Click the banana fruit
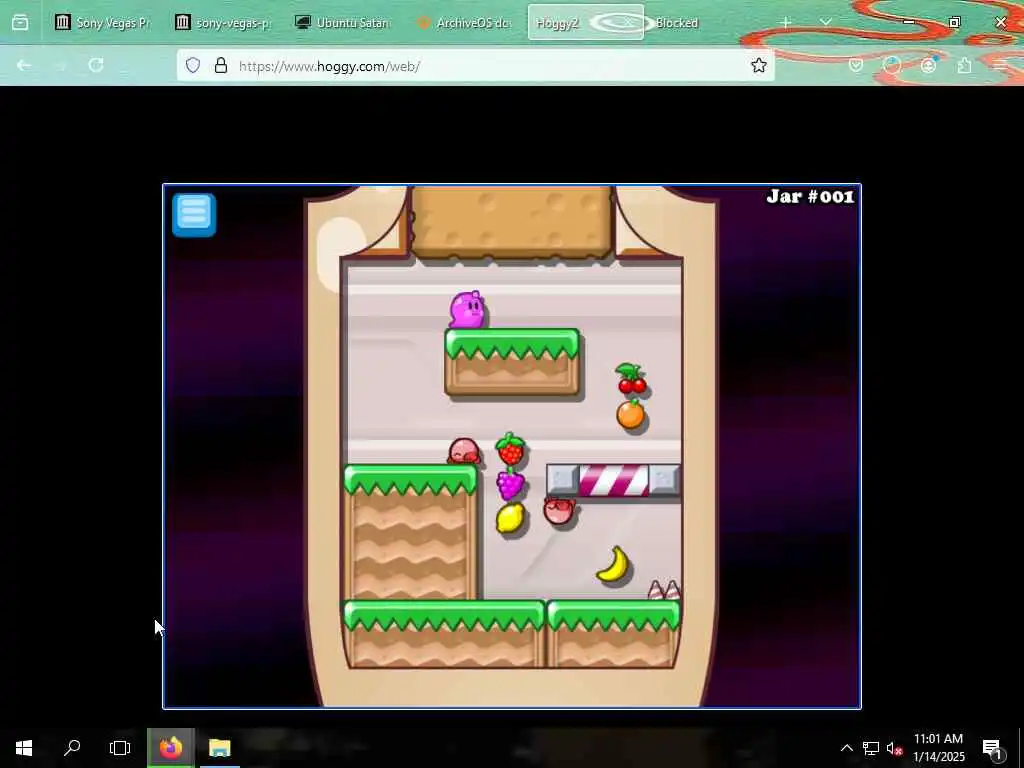Image resolution: width=1024 pixels, height=768 pixels. point(614,565)
